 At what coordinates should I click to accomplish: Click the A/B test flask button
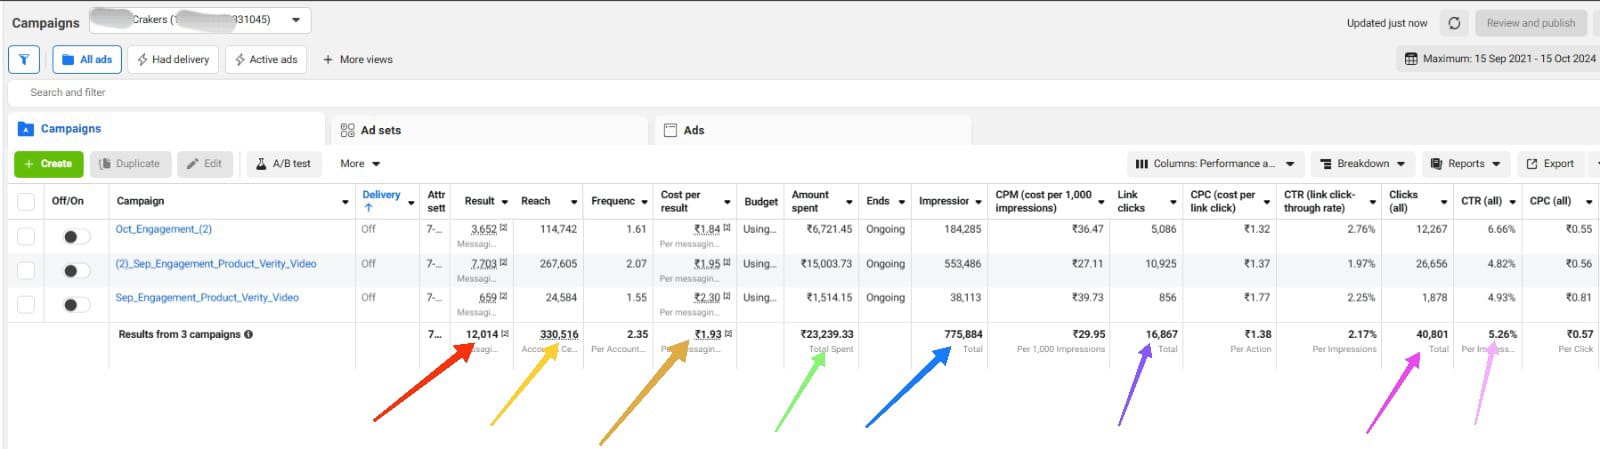click(282, 164)
